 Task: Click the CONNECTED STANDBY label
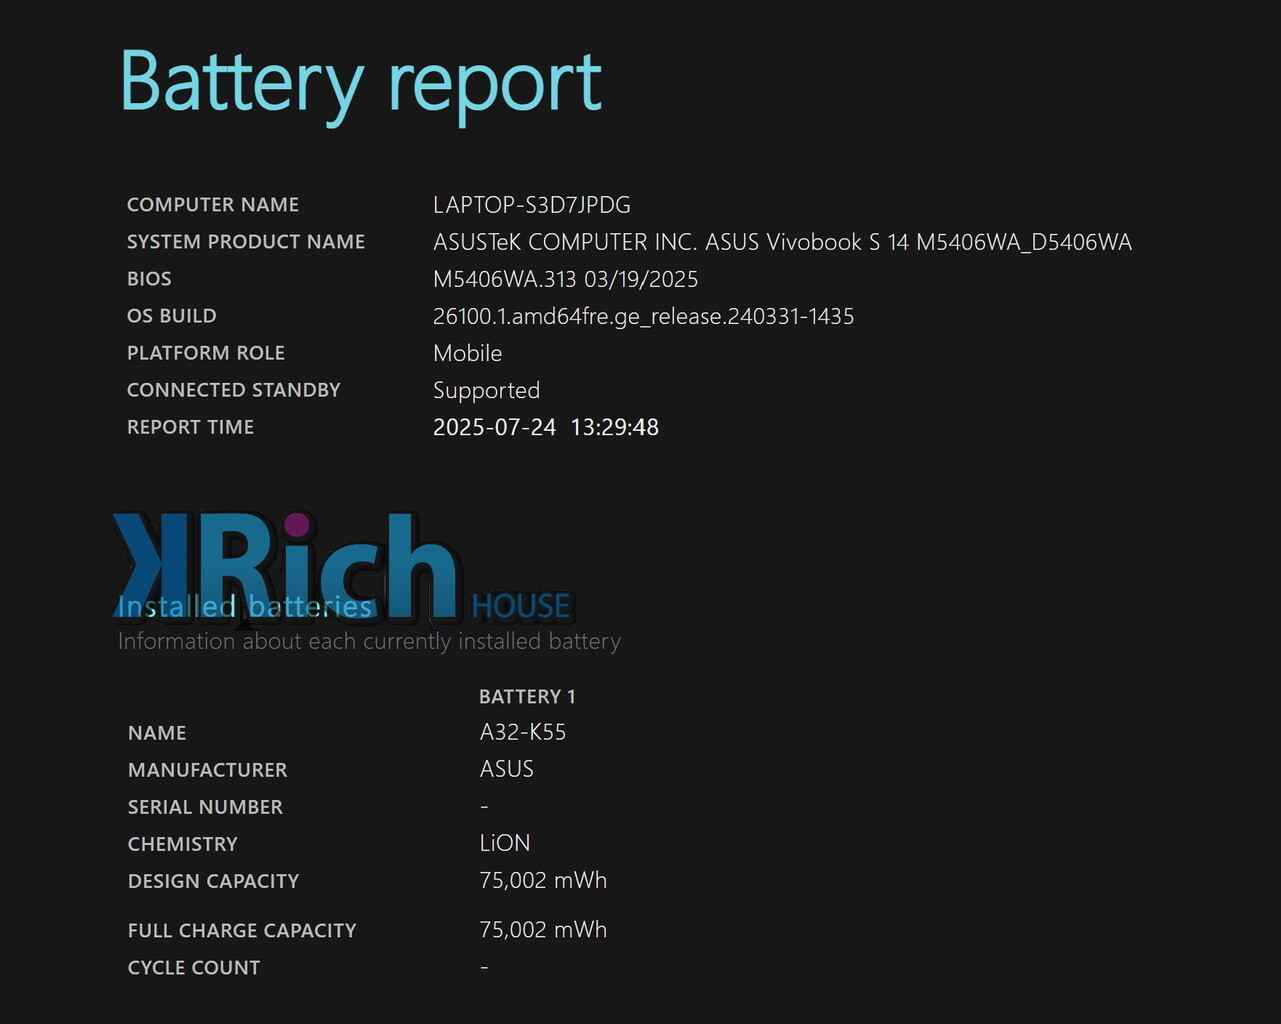(x=234, y=390)
